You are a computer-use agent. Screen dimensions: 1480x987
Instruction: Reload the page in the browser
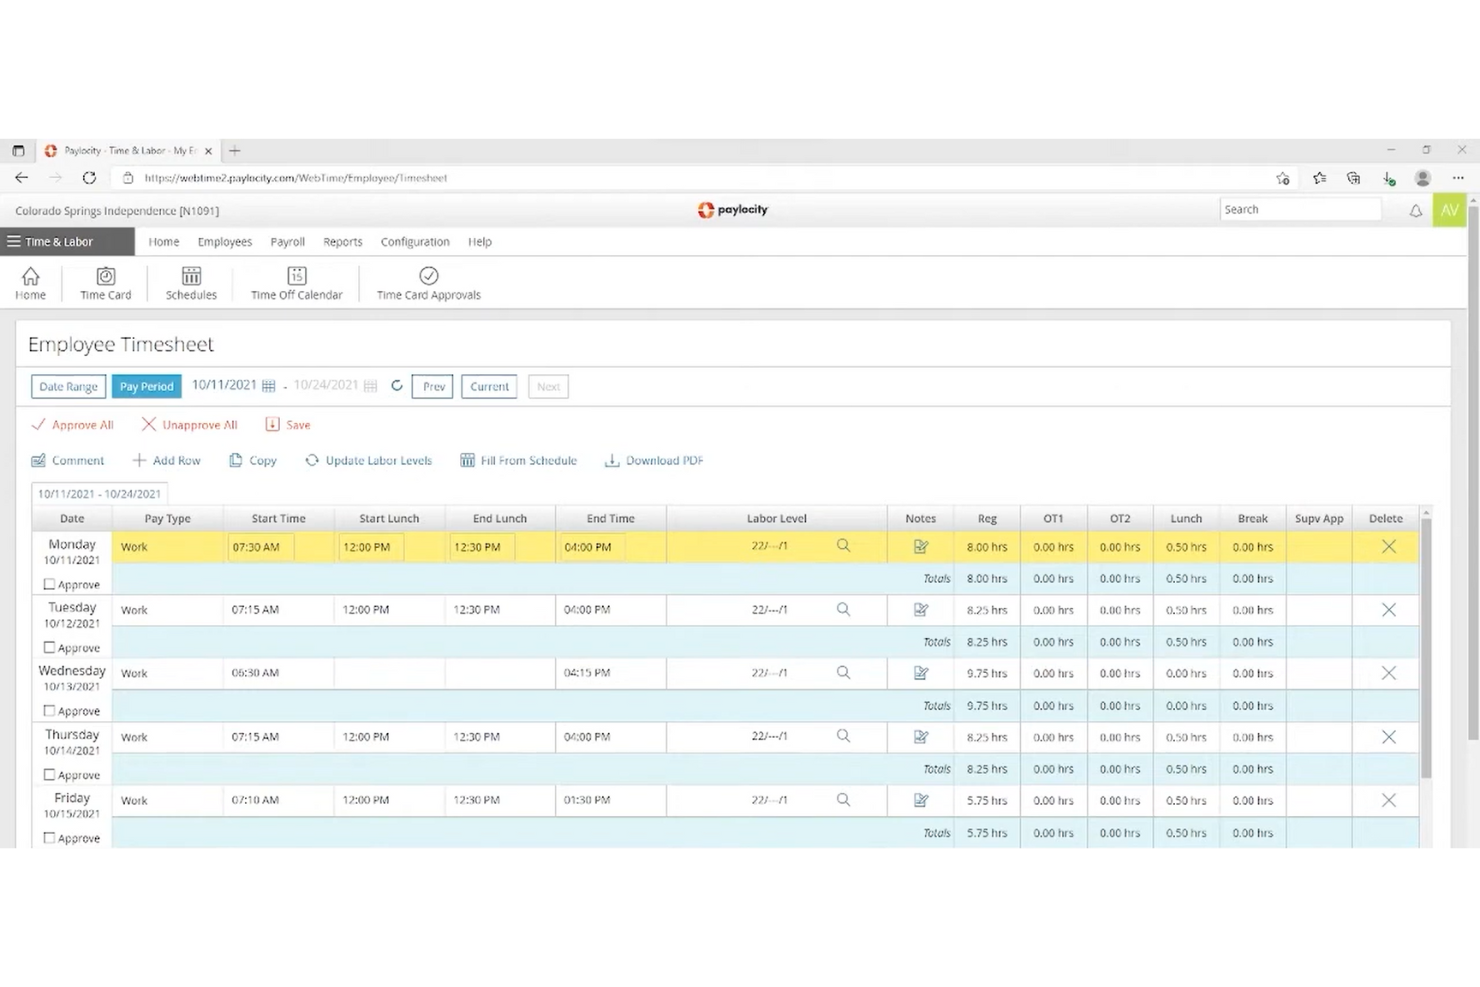click(89, 178)
